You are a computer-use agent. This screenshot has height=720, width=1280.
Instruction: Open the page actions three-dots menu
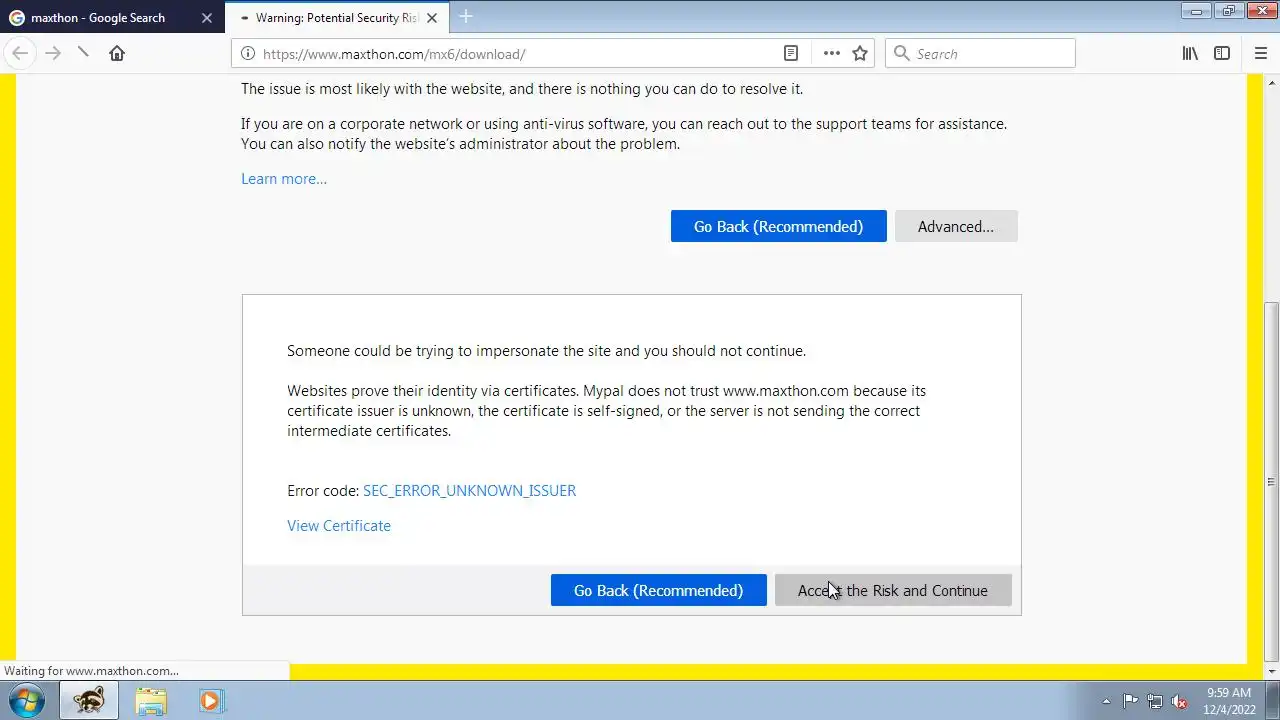pos(831,54)
